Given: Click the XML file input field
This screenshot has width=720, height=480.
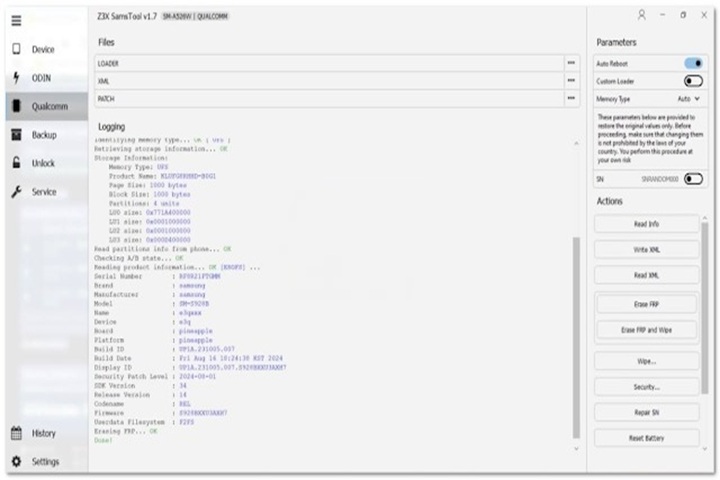Looking at the screenshot, I should (328, 81).
